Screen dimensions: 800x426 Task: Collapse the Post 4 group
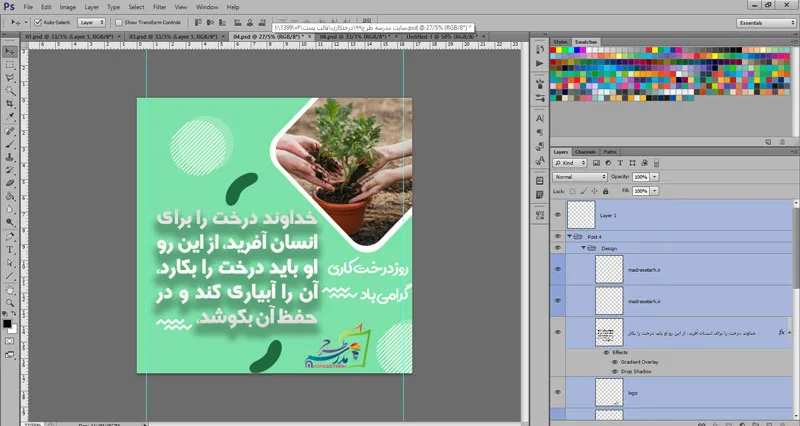[569, 236]
